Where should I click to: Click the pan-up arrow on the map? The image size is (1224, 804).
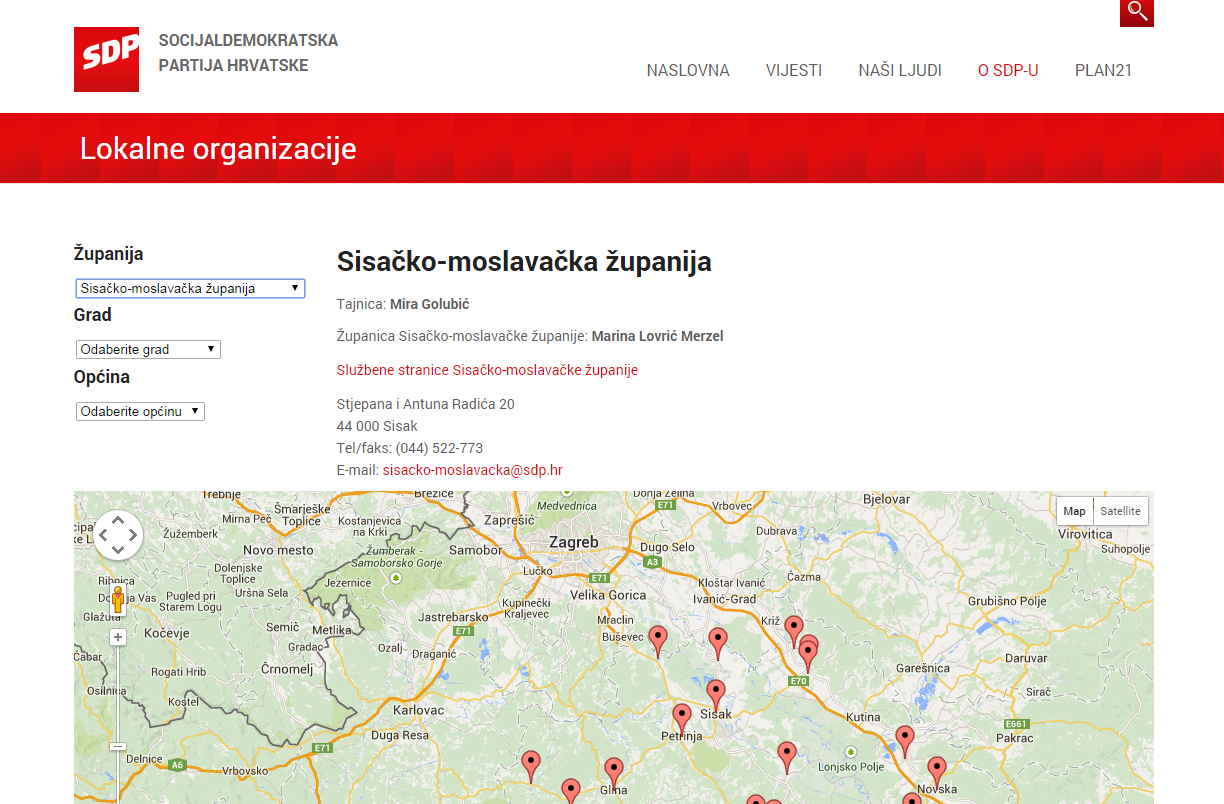click(x=118, y=521)
